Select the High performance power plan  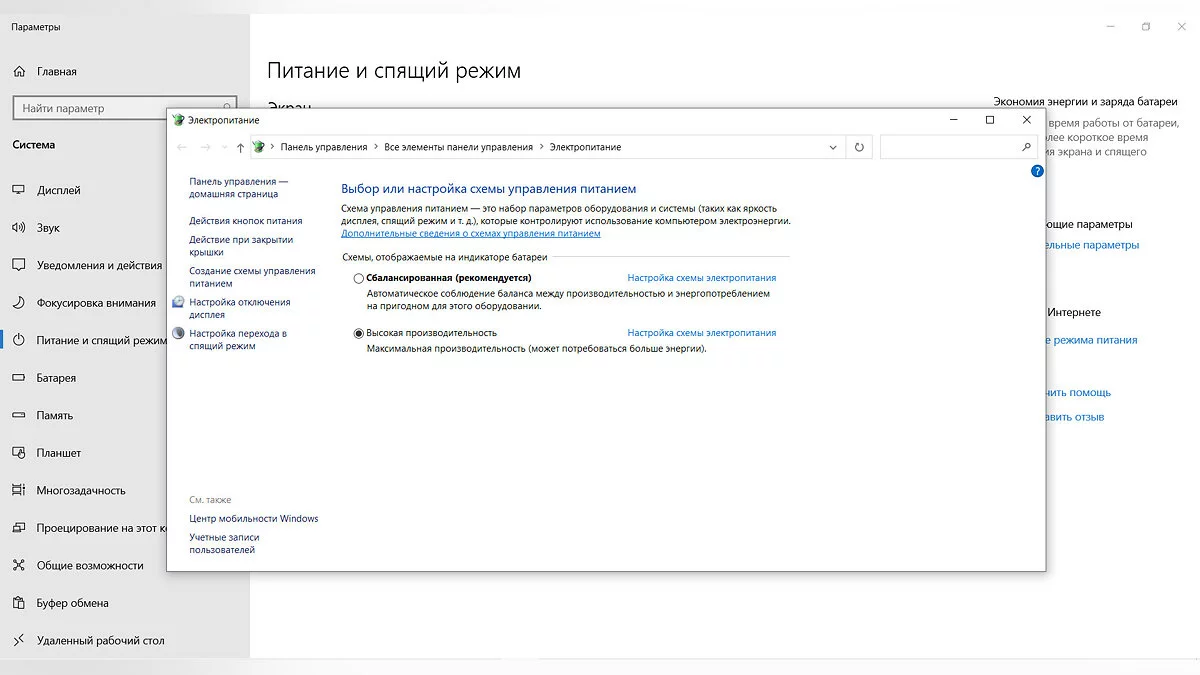pyautogui.click(x=359, y=333)
